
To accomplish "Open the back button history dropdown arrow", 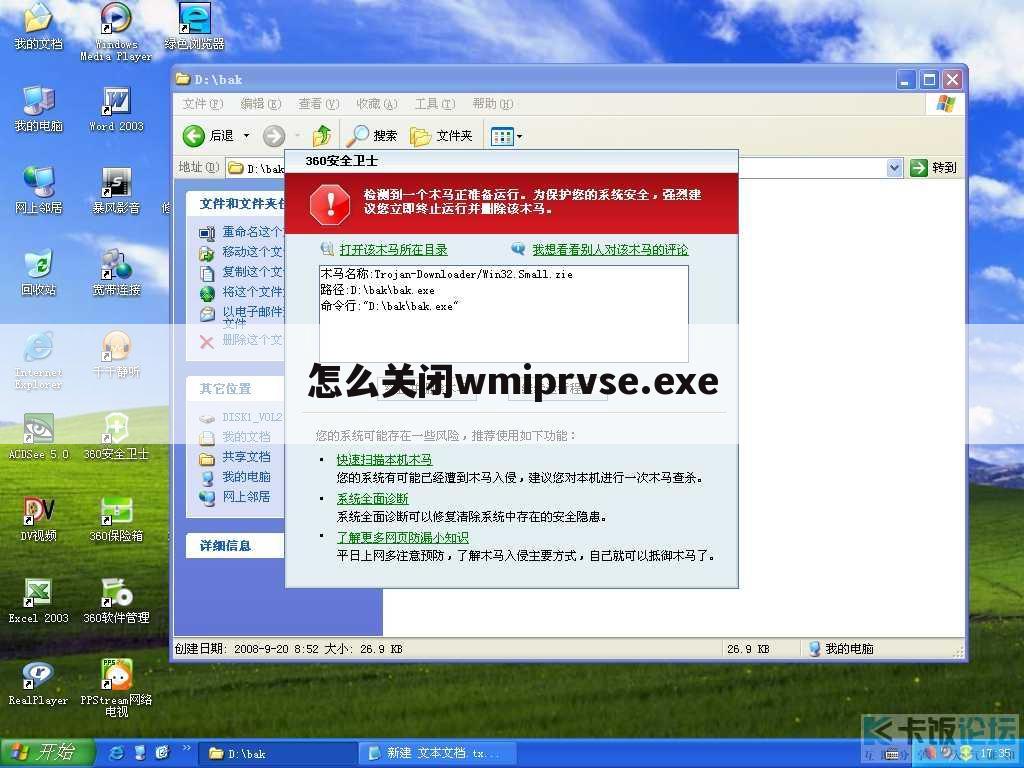I will (246, 136).
